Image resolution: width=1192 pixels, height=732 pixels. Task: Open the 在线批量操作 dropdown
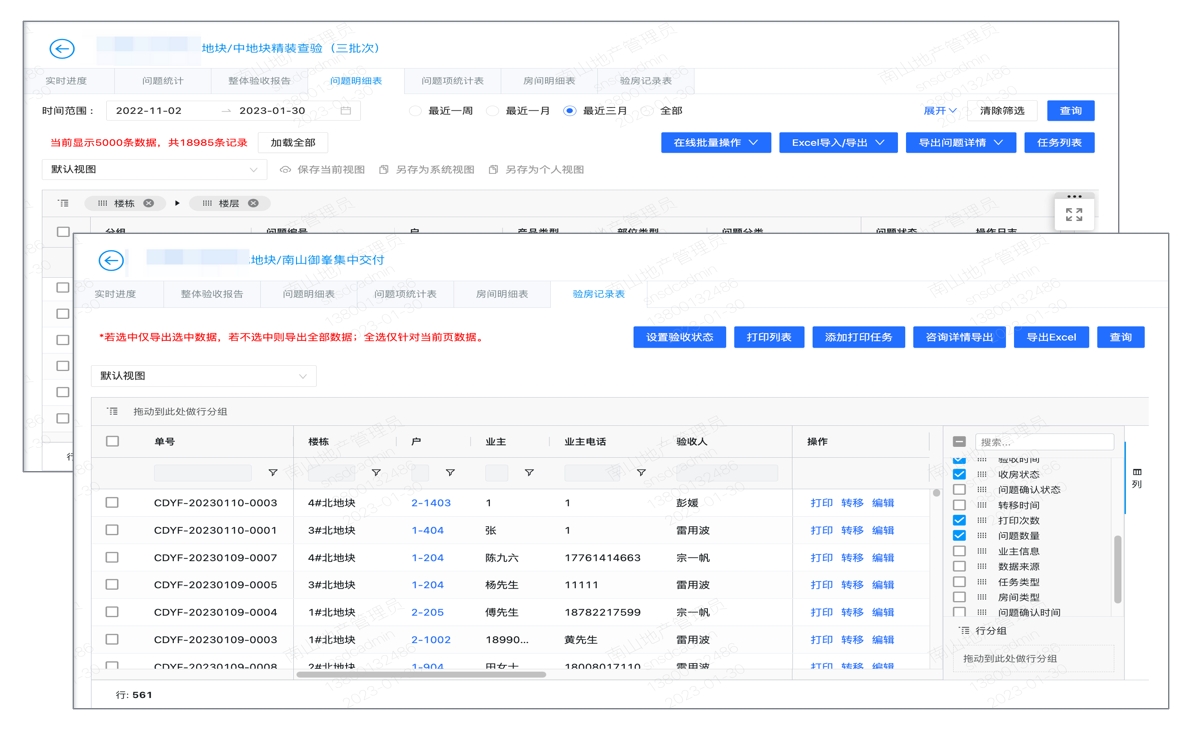[716, 143]
